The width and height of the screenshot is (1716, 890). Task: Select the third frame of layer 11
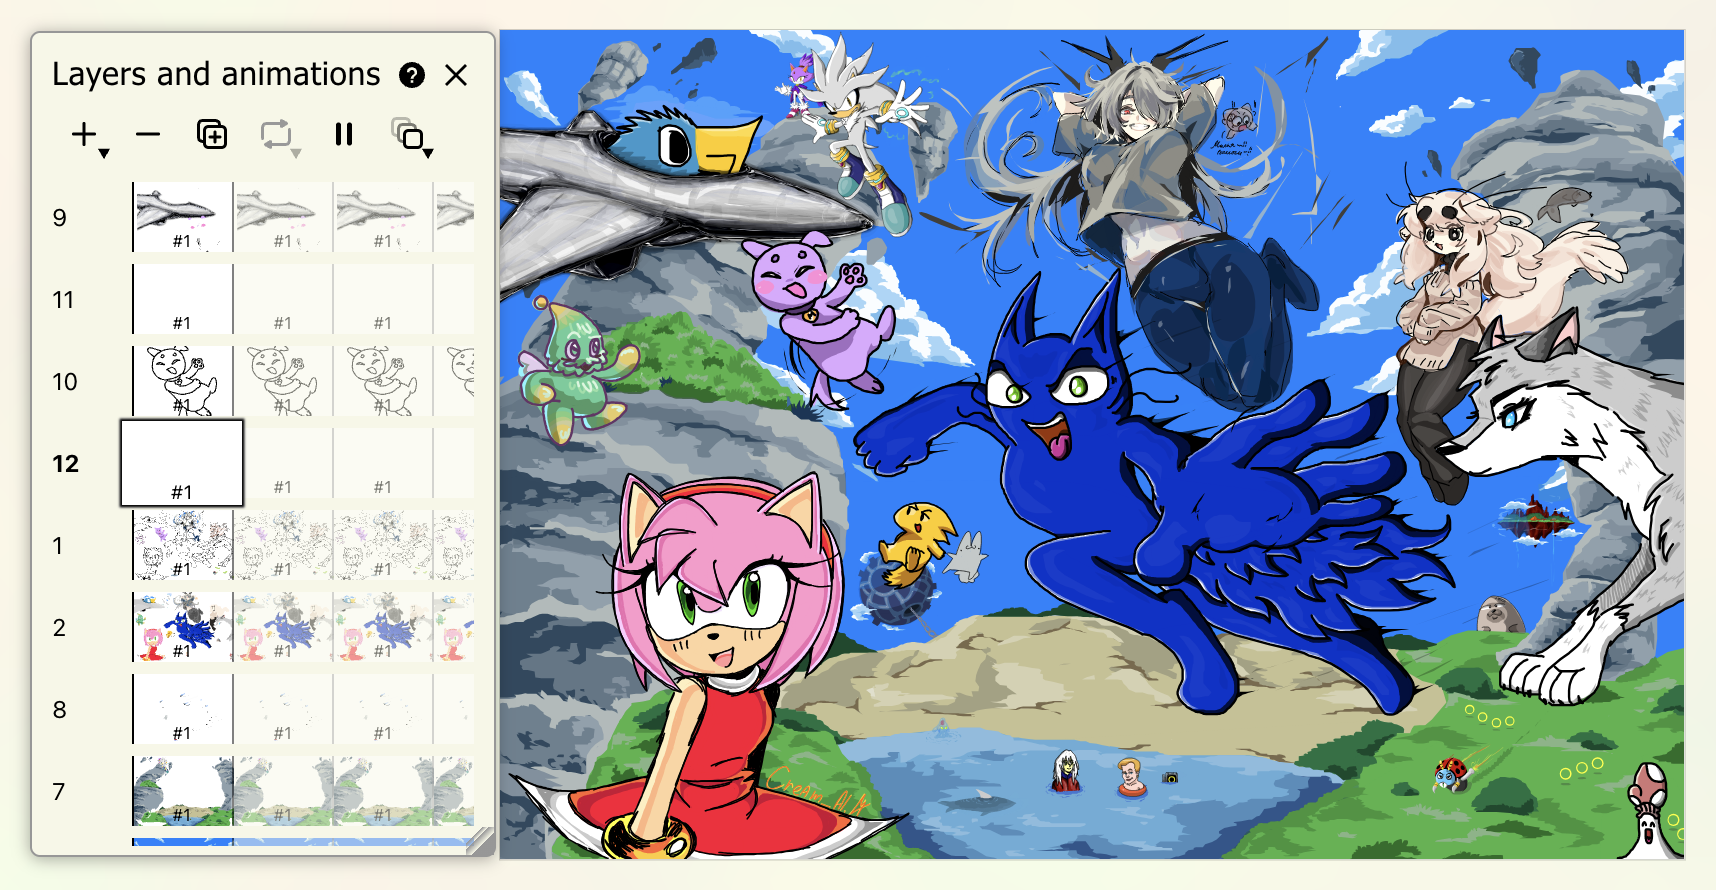[x=384, y=299]
